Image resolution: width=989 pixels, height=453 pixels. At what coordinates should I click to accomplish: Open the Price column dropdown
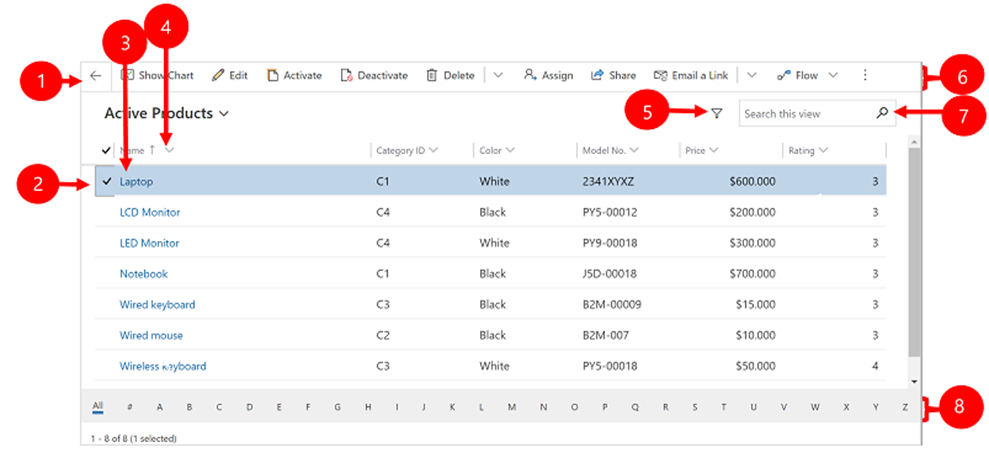coord(714,150)
